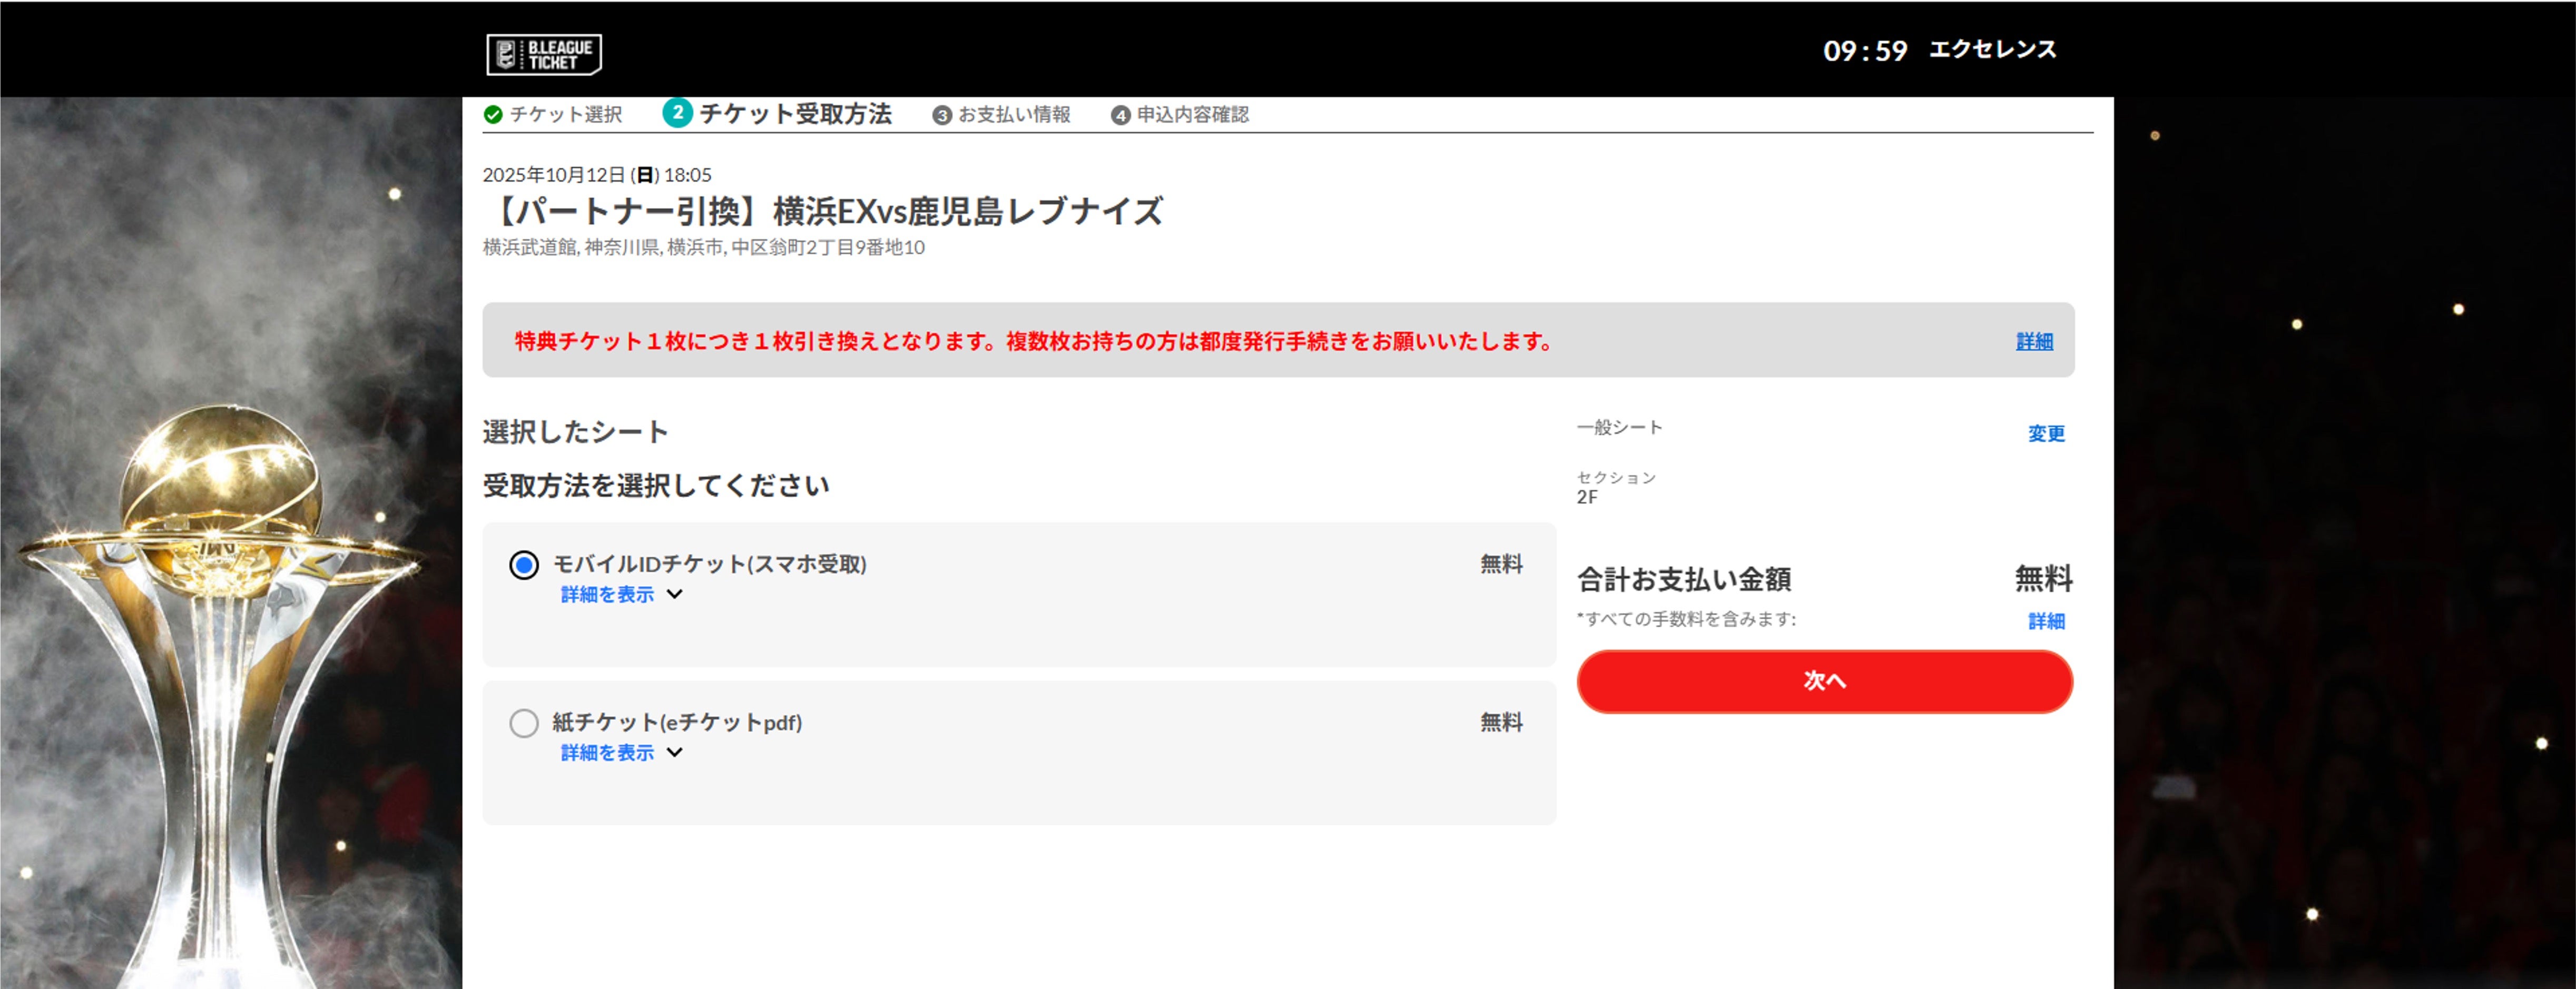Select the モバイルIDチケット radio button

pos(524,565)
